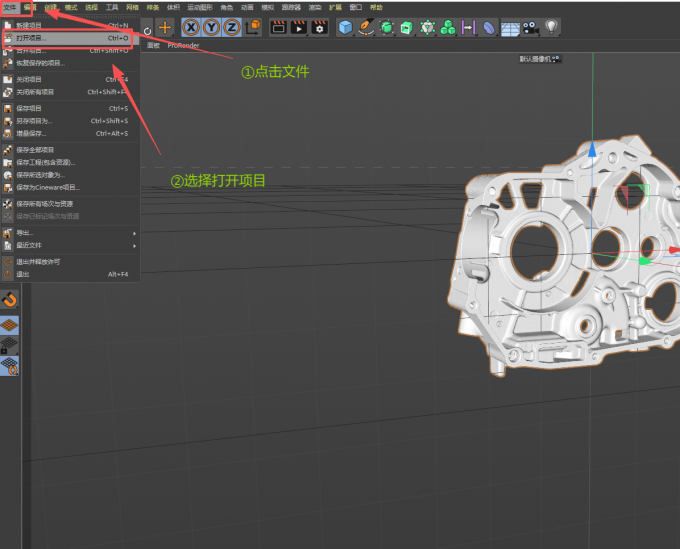Open the 扩展 menu

pyautogui.click(x=335, y=7)
